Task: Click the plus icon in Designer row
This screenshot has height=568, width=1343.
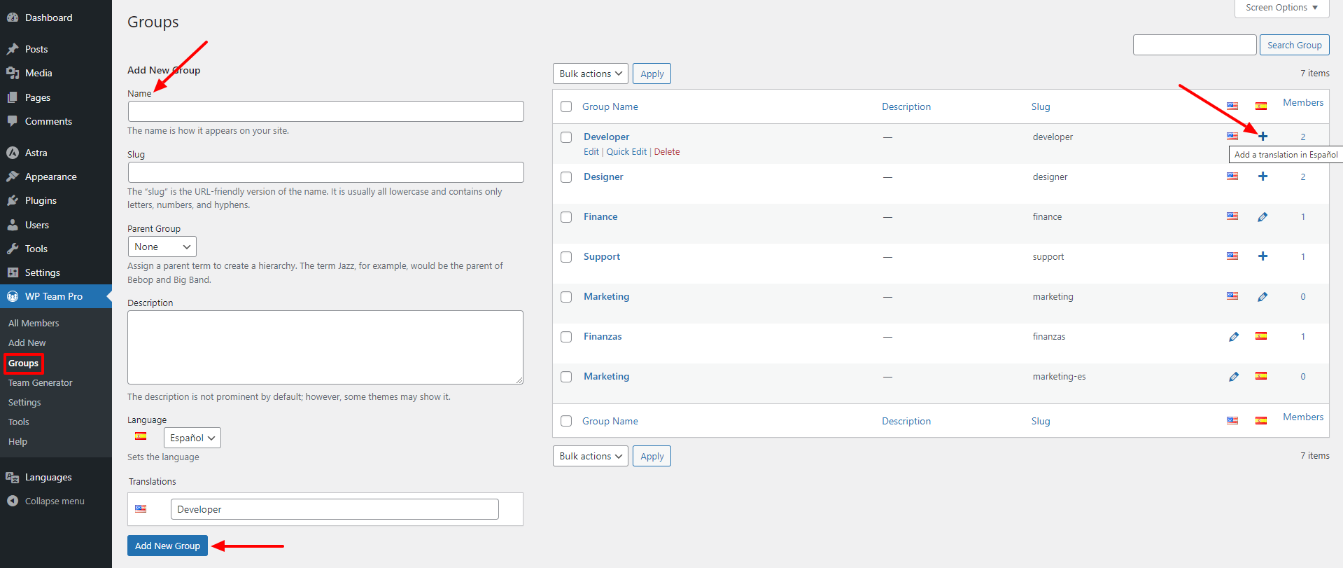Action: 1262,177
